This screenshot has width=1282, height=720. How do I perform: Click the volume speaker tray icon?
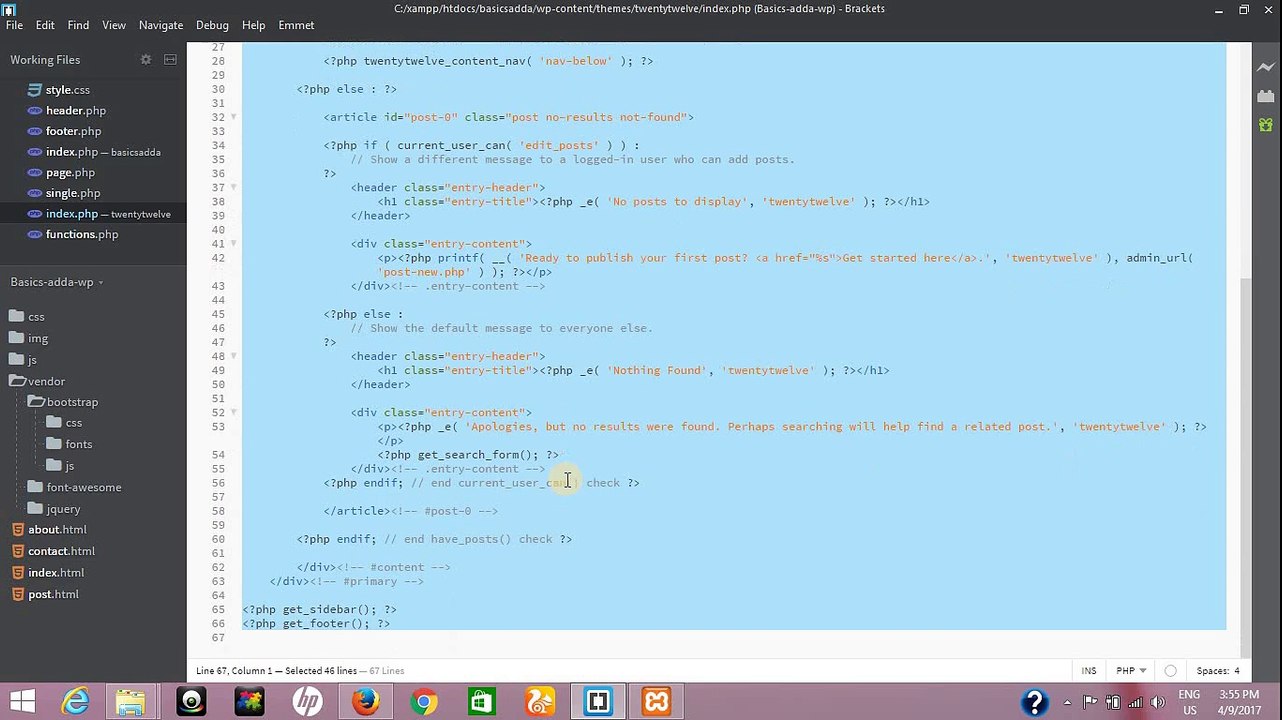1156,702
